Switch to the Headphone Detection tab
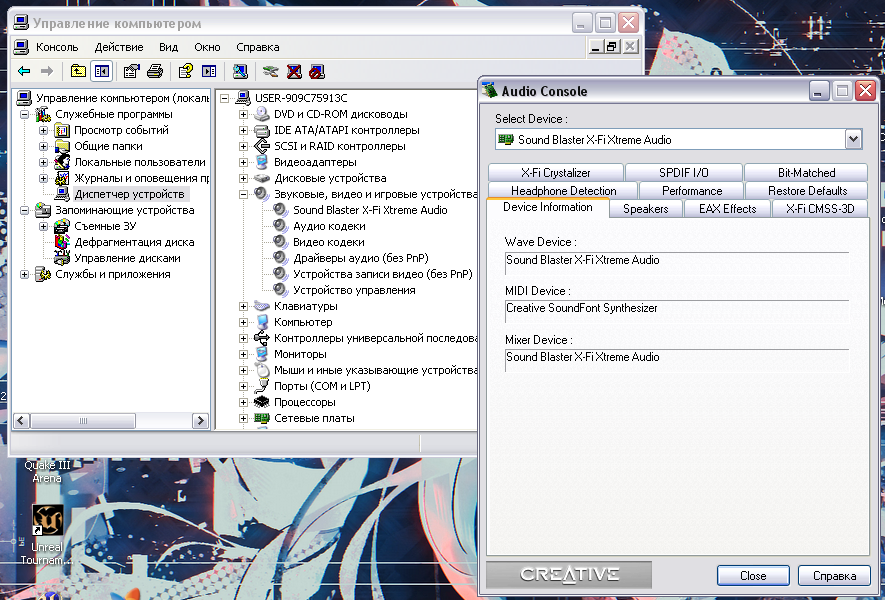The width and height of the screenshot is (885, 600). tap(563, 191)
